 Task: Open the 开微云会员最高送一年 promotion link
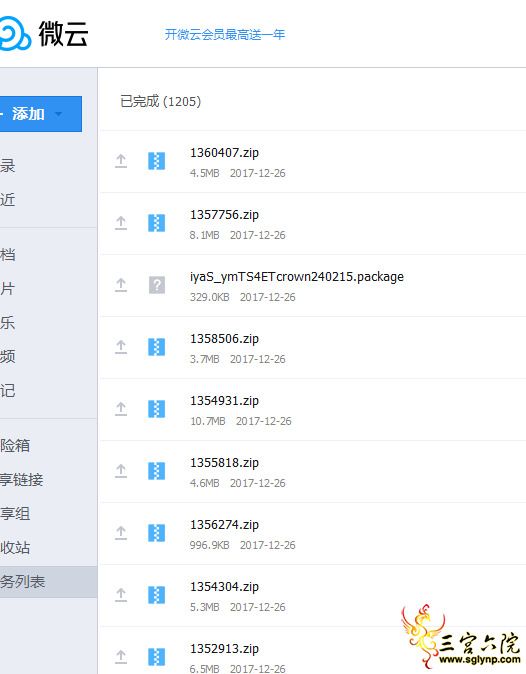coord(225,34)
